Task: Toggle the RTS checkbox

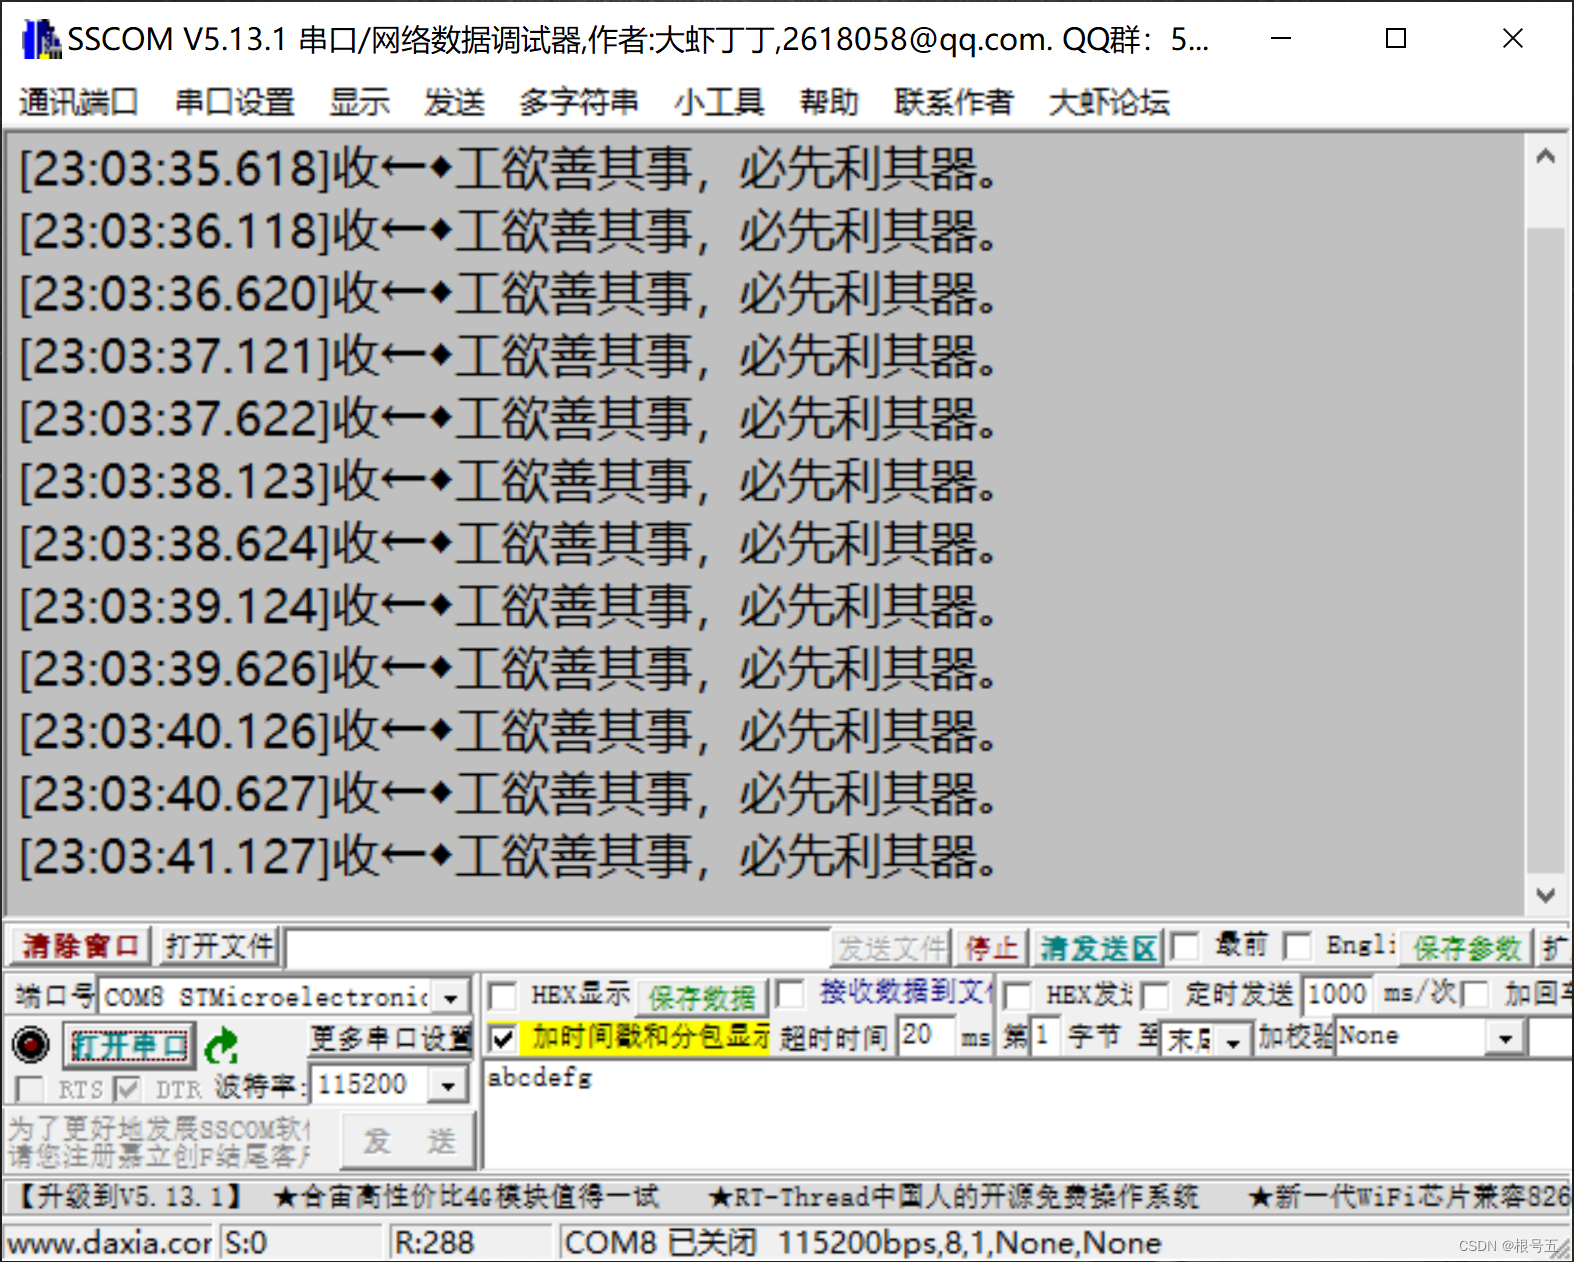Action: point(30,1089)
